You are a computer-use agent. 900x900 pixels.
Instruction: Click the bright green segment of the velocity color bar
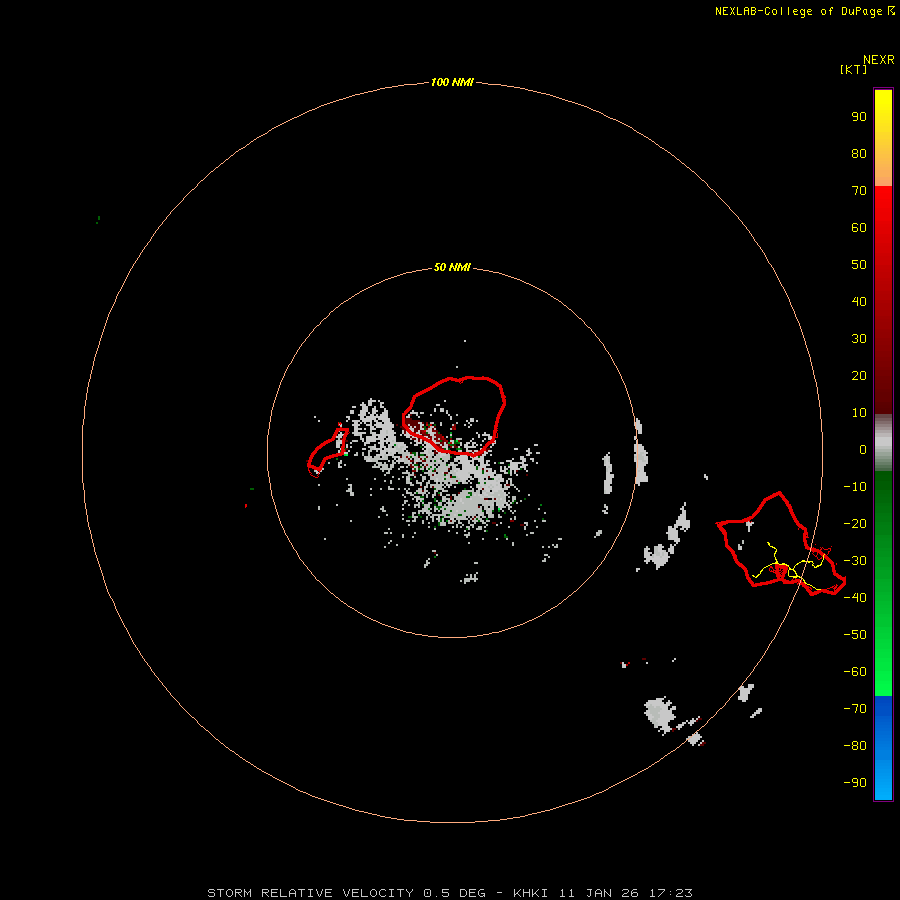883,583
